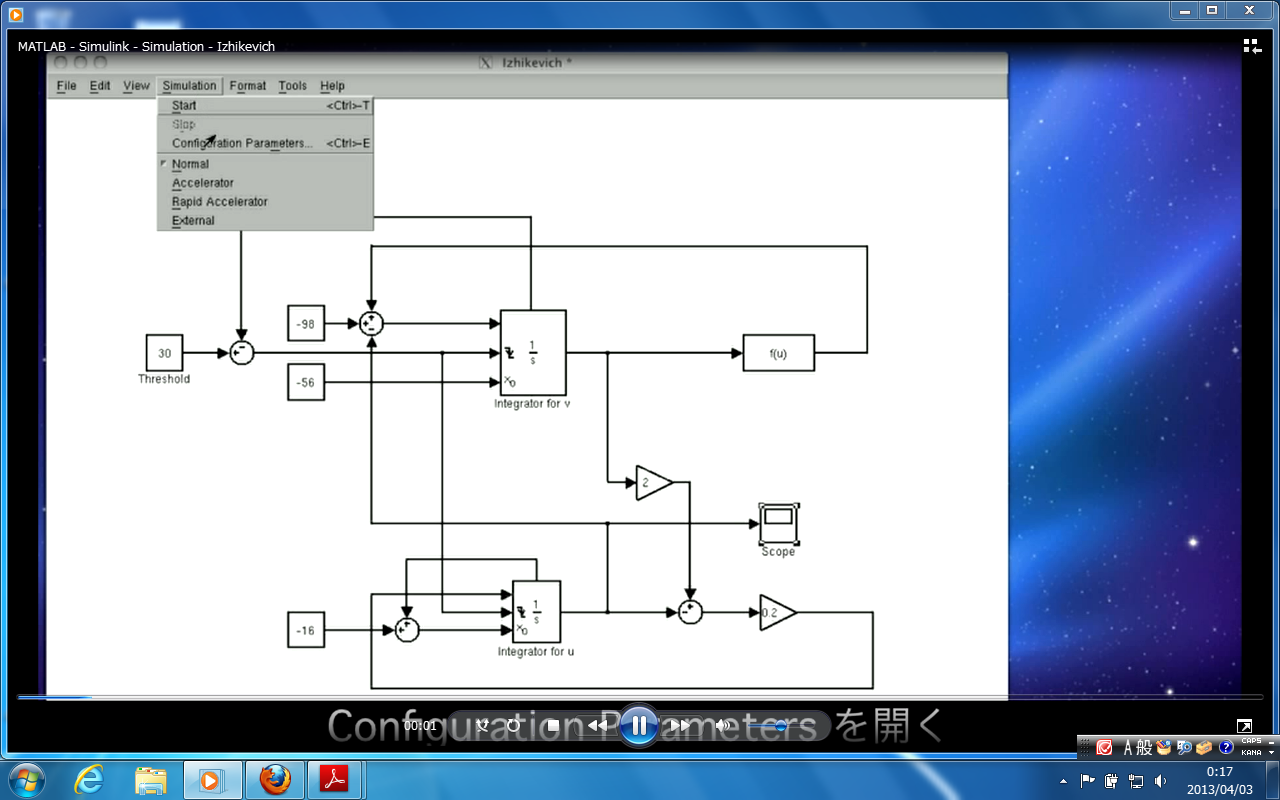Viewport: 1280px width, 800px height.
Task: Open the IME help icon
Action: [1226, 748]
